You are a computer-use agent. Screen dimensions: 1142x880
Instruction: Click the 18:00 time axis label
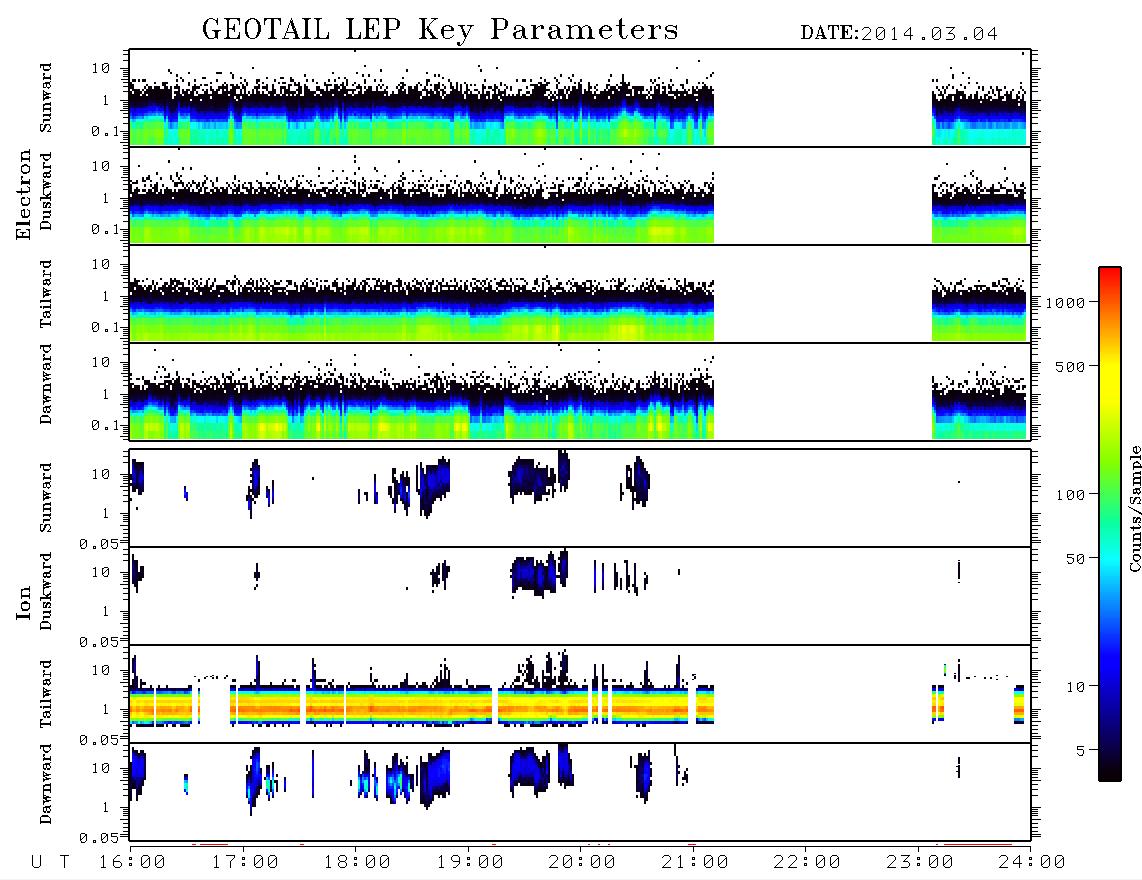click(x=357, y=862)
